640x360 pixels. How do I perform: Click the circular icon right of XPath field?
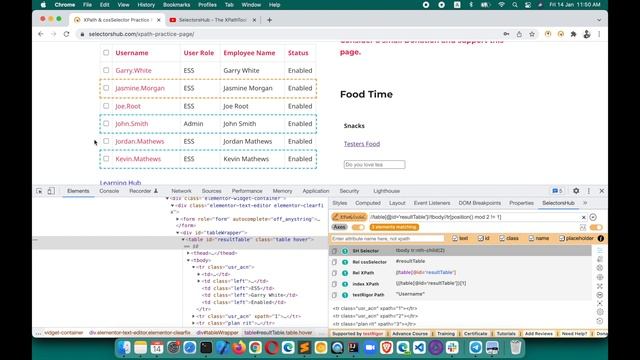click(x=593, y=217)
